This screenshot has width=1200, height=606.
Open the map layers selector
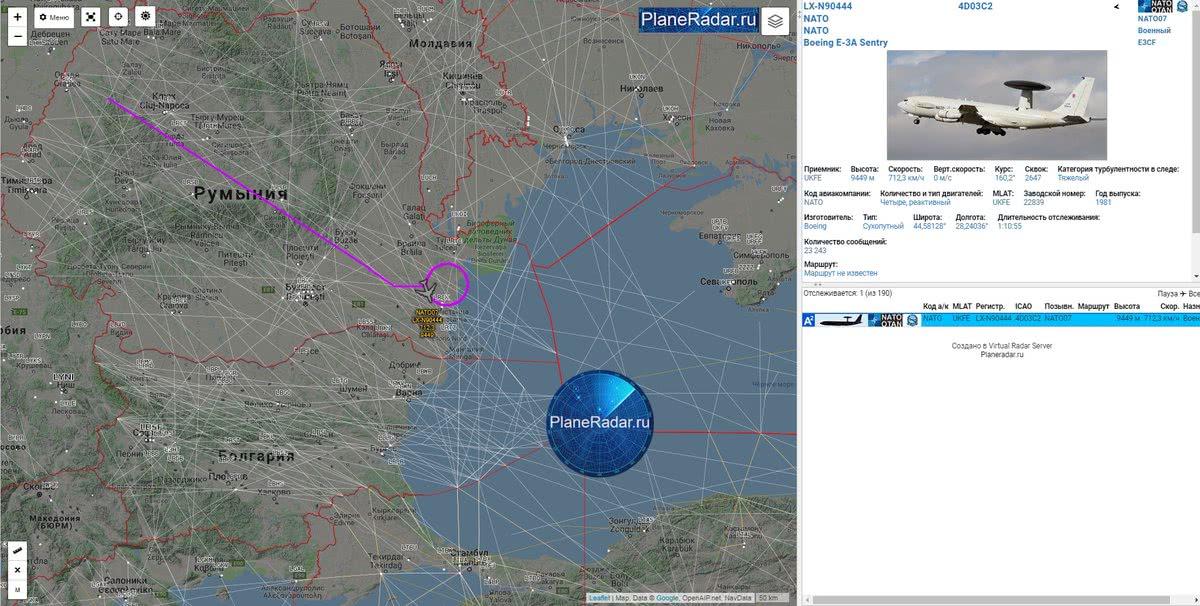(775, 21)
